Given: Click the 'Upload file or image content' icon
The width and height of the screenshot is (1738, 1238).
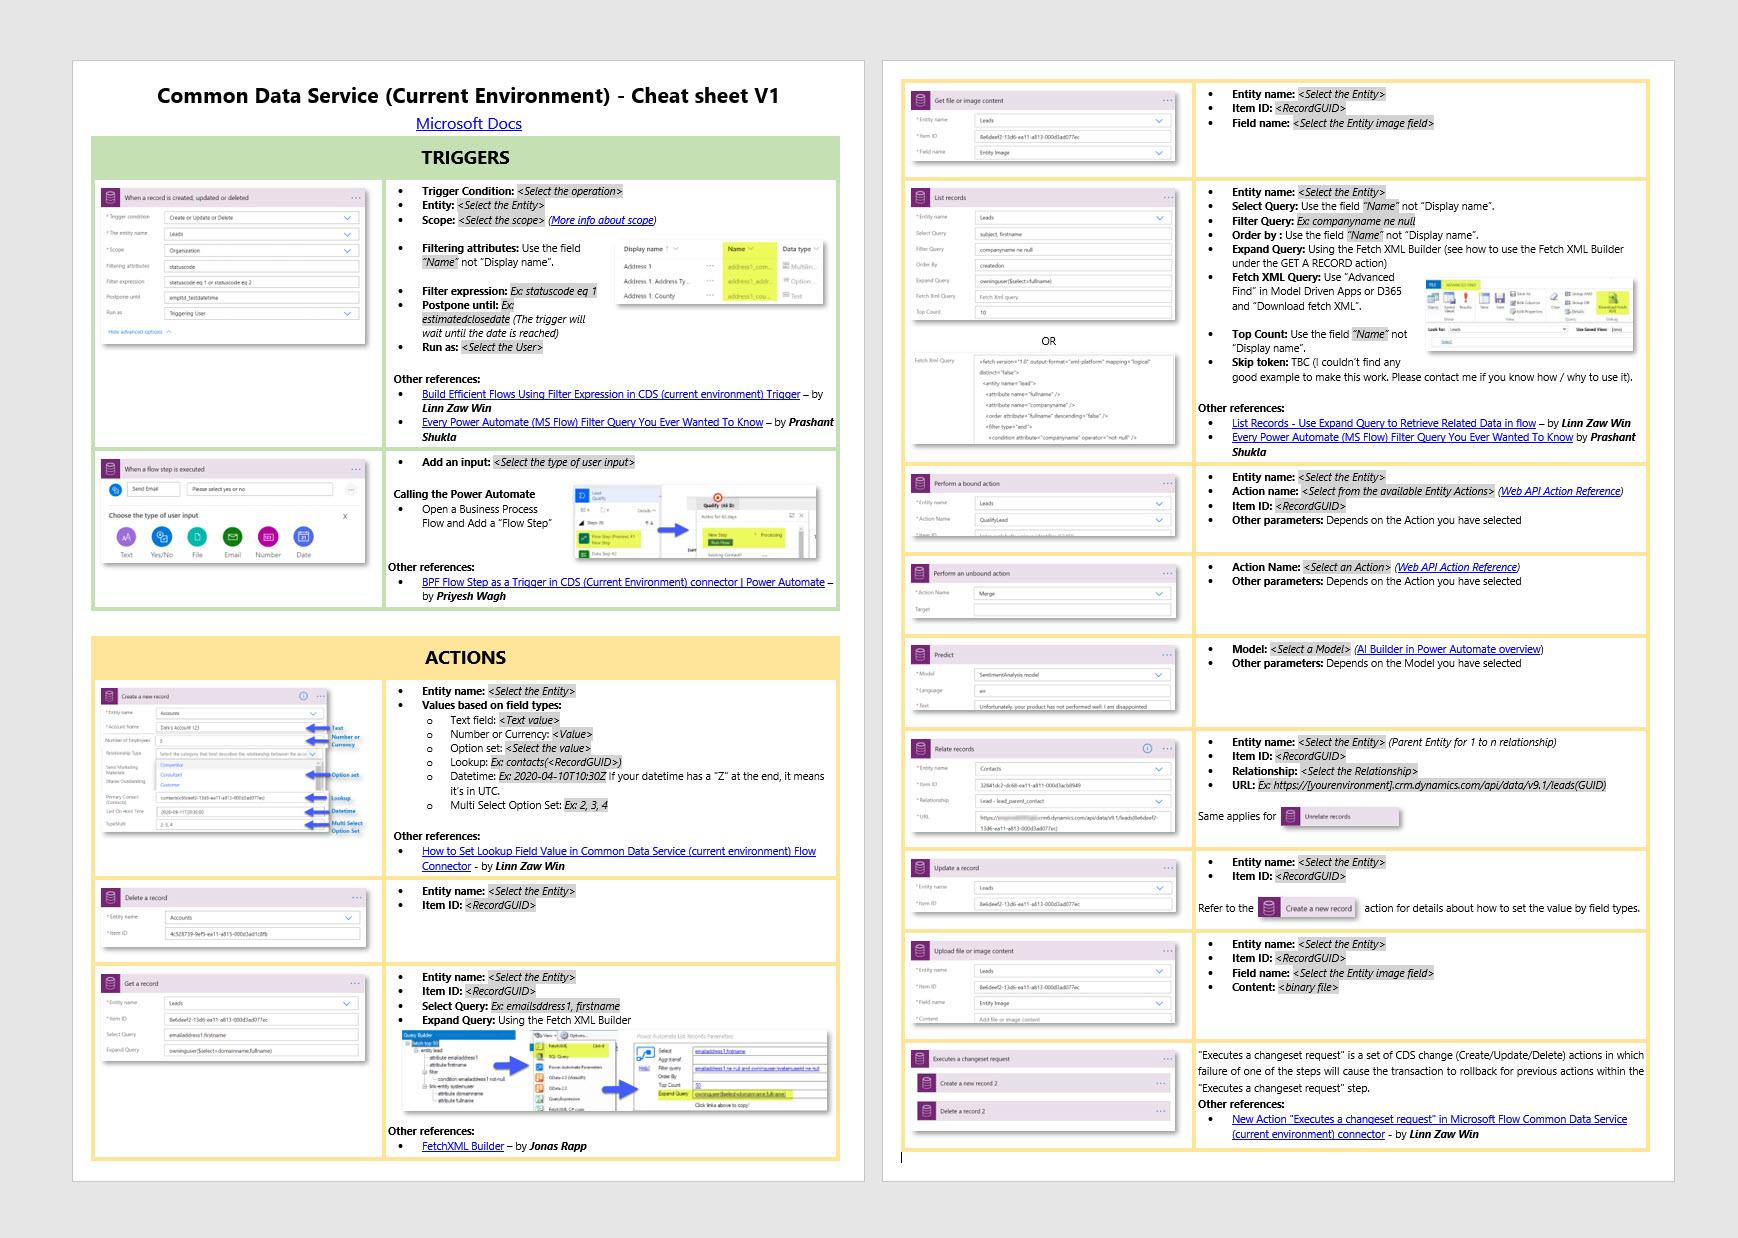Looking at the screenshot, I should tap(921, 950).
